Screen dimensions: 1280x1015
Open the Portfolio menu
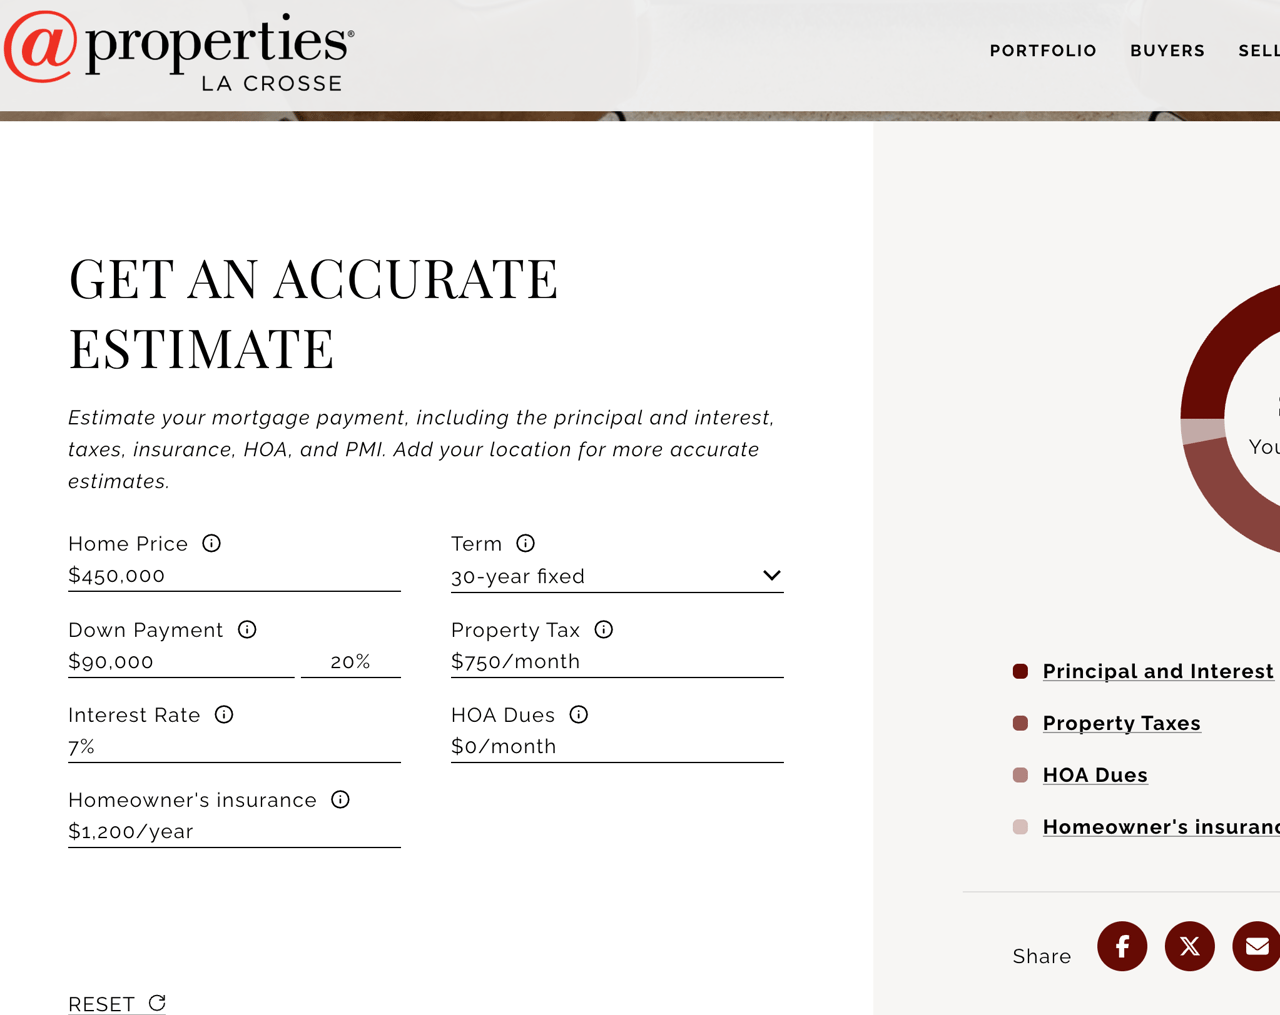pos(1043,51)
